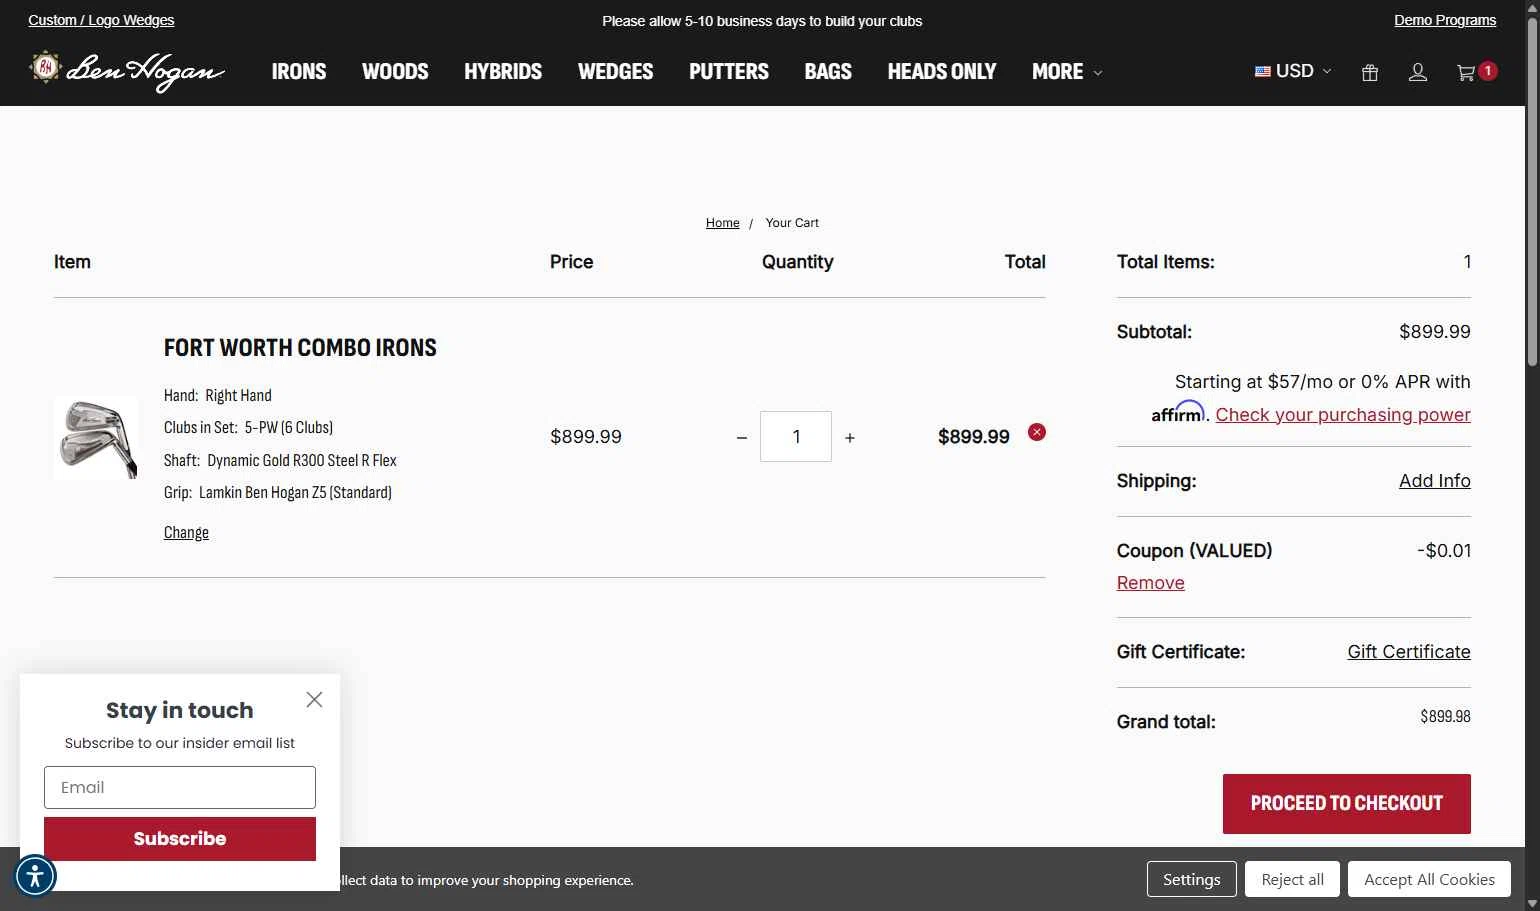Viewport: 1540px width, 911px height.
Task: Remove the VALUED coupon
Action: 1150,583
